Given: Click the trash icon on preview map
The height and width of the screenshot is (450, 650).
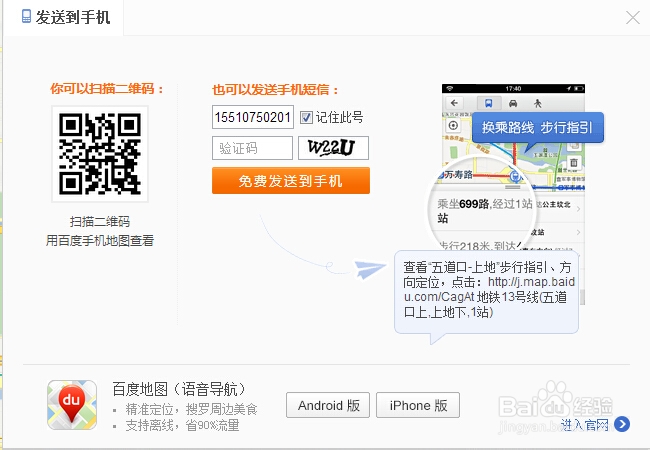Looking at the screenshot, I should coord(574,163).
